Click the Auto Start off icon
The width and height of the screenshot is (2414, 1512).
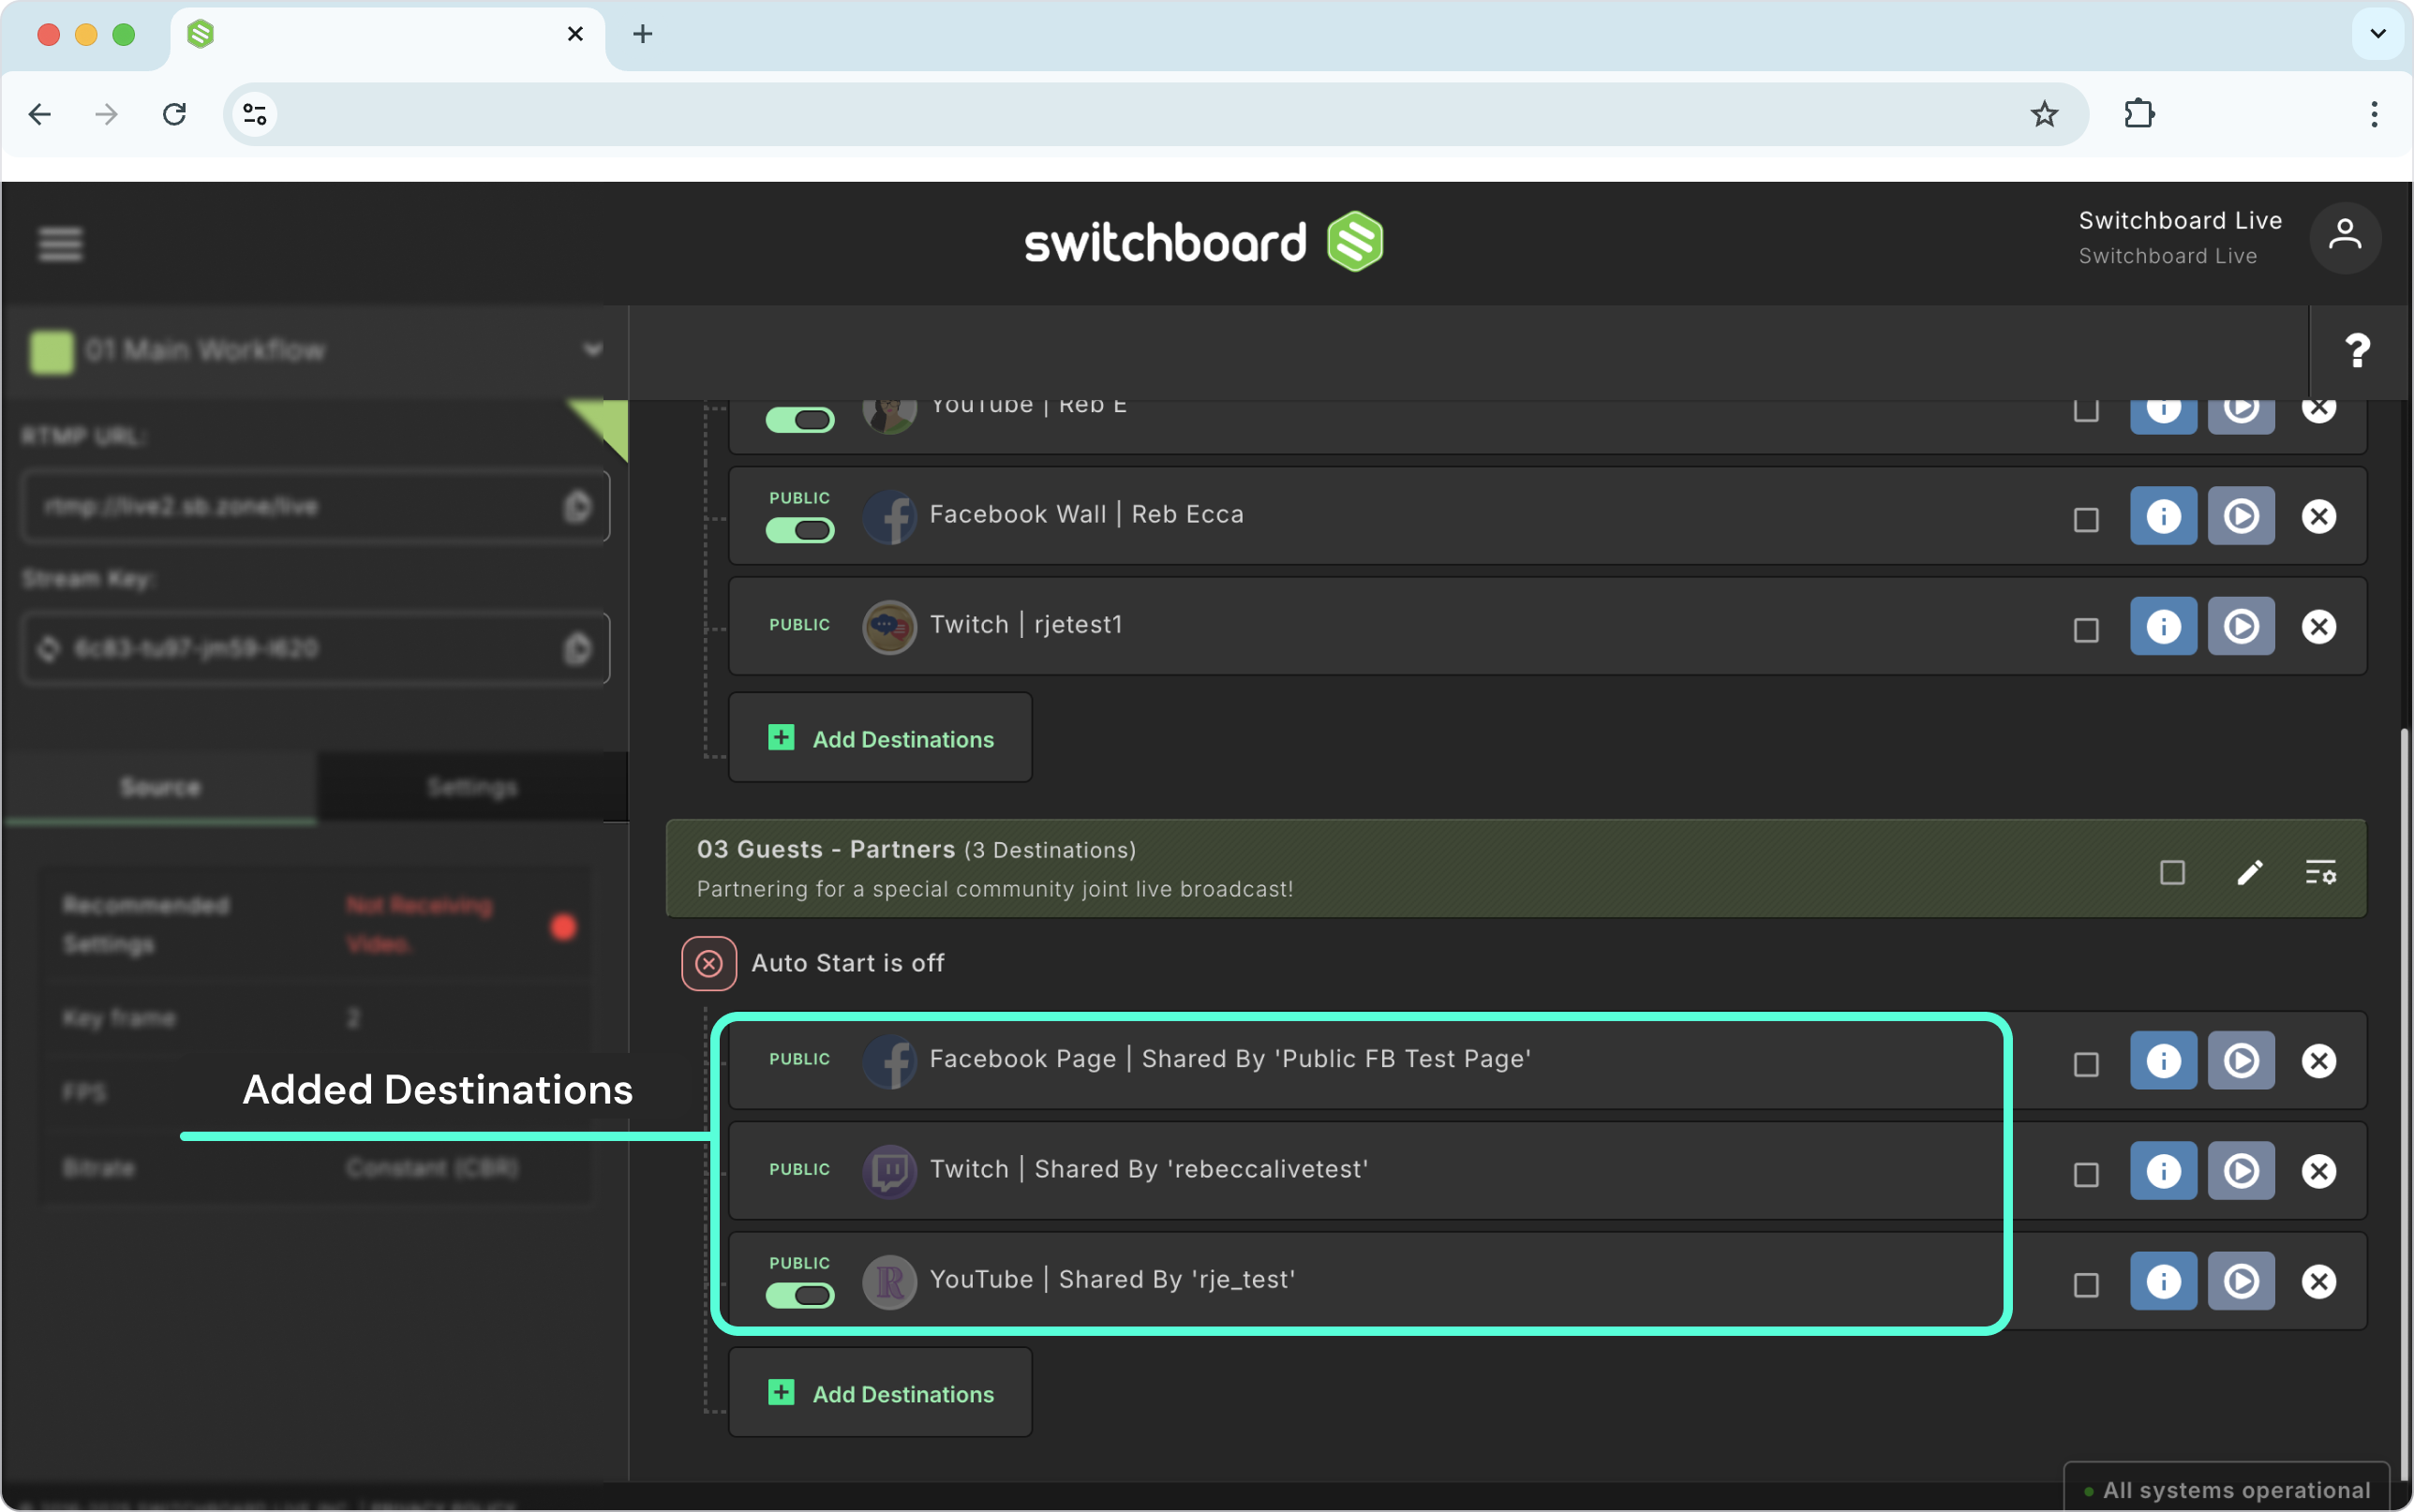[x=709, y=963]
